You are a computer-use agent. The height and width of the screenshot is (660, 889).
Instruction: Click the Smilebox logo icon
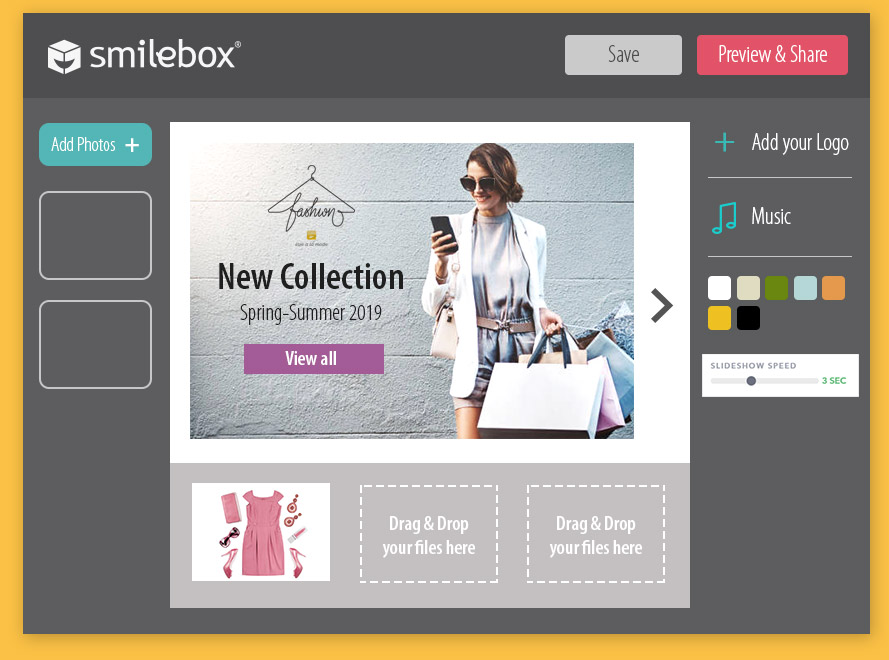tap(64, 56)
